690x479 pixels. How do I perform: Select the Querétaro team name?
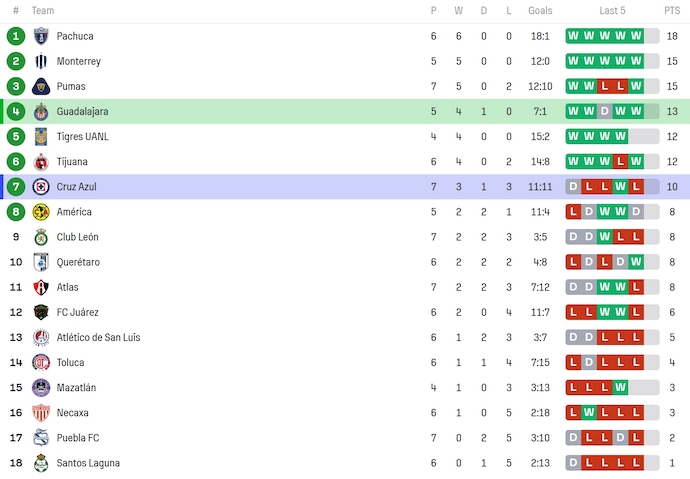click(x=78, y=262)
